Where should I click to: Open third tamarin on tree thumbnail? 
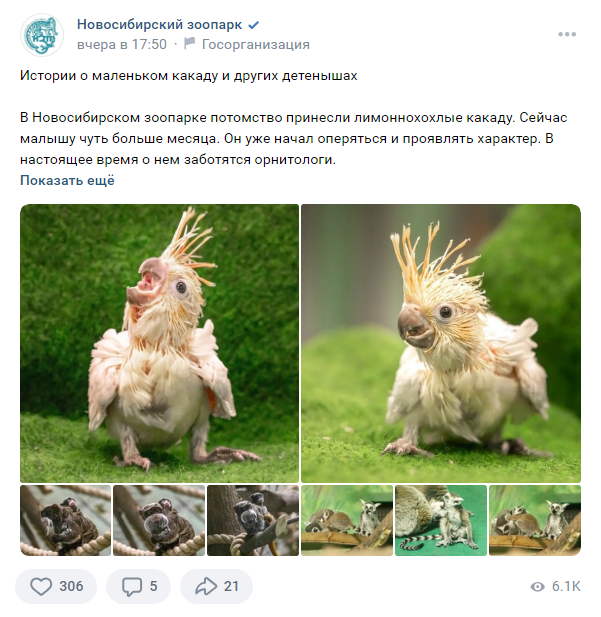point(253,520)
